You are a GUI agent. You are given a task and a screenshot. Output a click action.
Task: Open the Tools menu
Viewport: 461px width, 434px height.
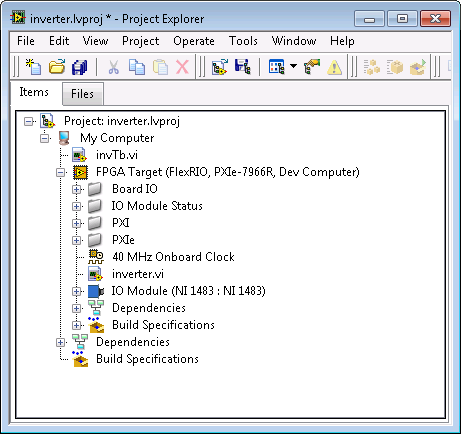pos(243,41)
